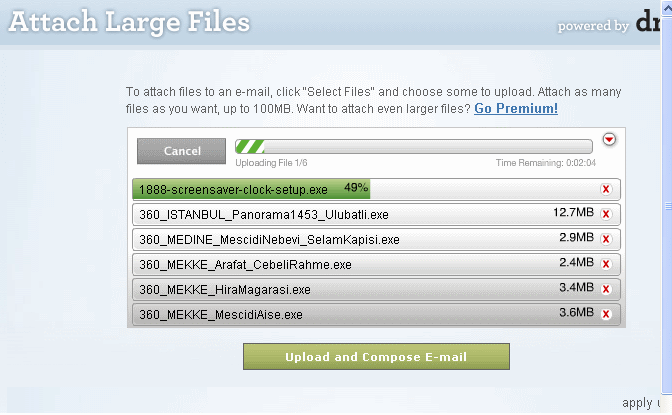Click the Attach Large Files heading
672x415 pixels.
click(129, 21)
